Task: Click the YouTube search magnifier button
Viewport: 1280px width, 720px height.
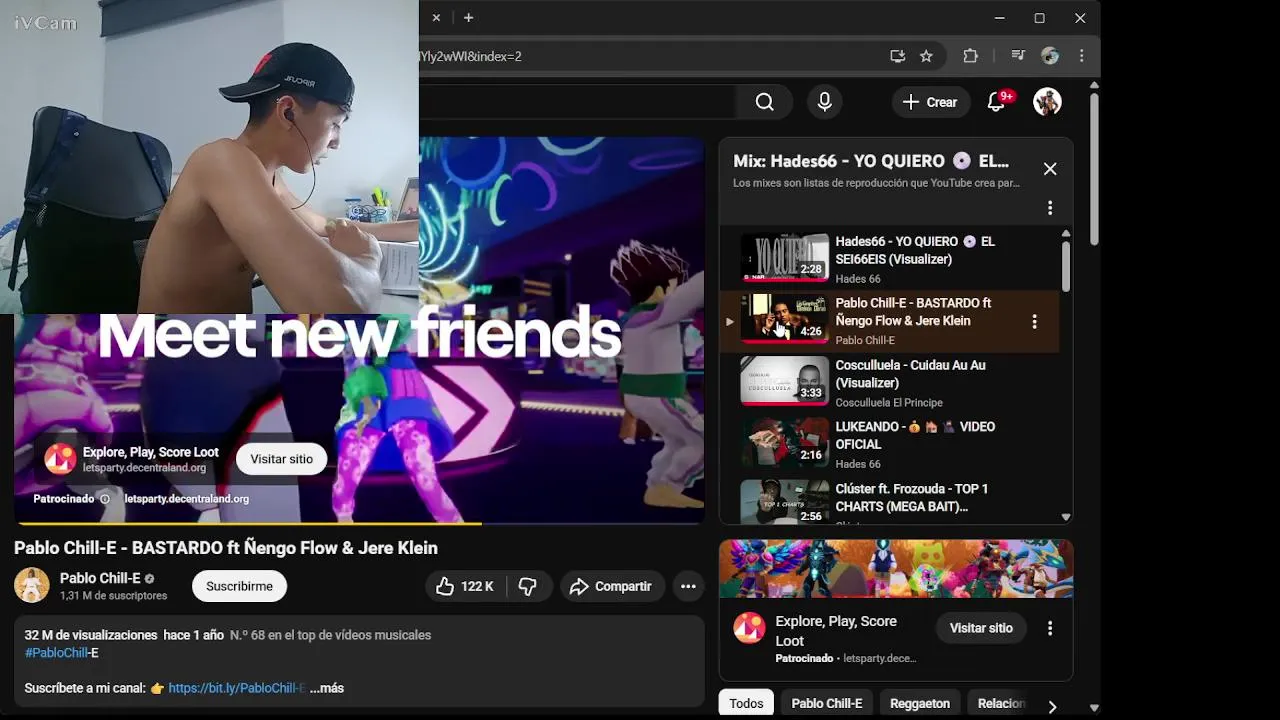Action: (x=764, y=102)
